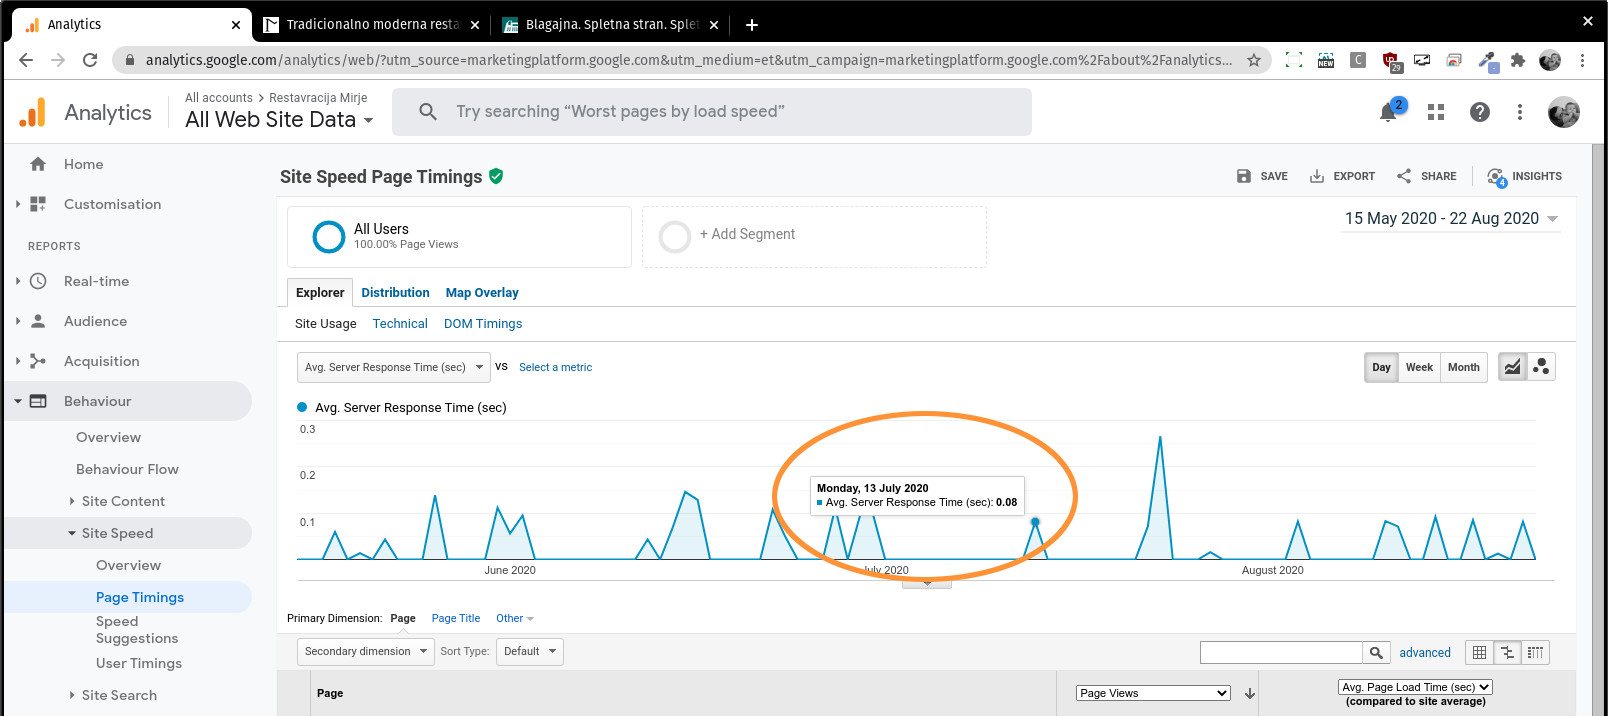This screenshot has width=1608, height=716.
Task: Open the All Web Site Data view dropdown
Action: (279, 120)
